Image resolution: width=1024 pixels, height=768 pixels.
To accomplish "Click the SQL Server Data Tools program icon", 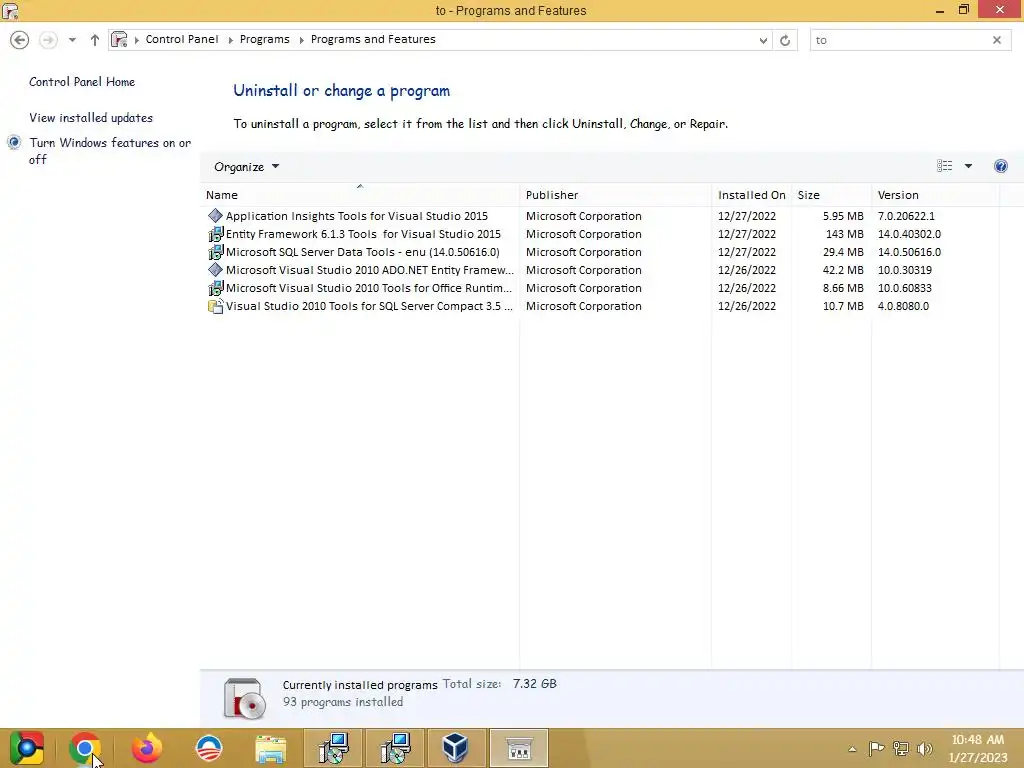I will [215, 252].
